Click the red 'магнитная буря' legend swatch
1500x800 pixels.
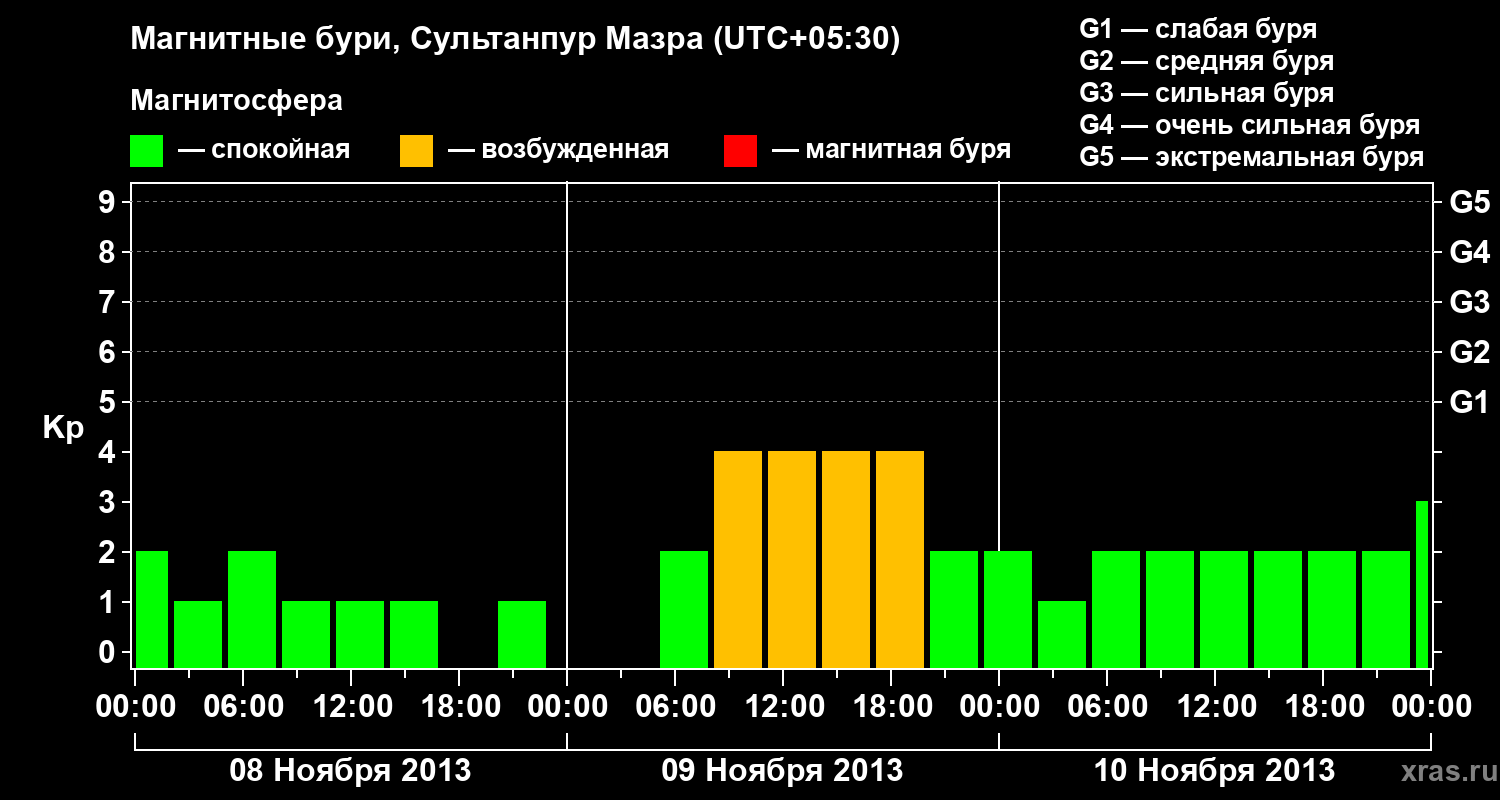tap(740, 151)
